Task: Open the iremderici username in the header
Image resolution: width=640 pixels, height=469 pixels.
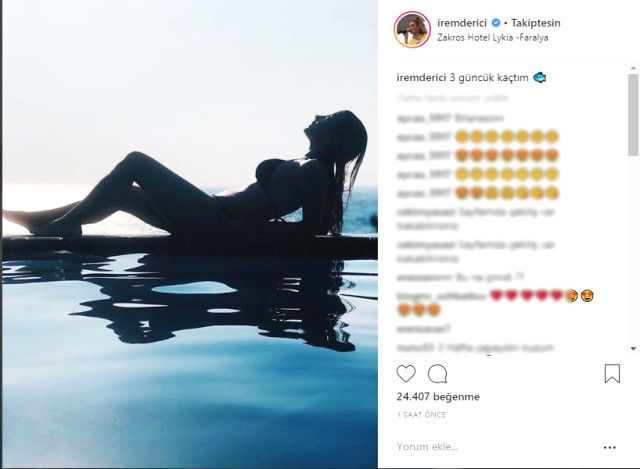Action: pos(459,22)
